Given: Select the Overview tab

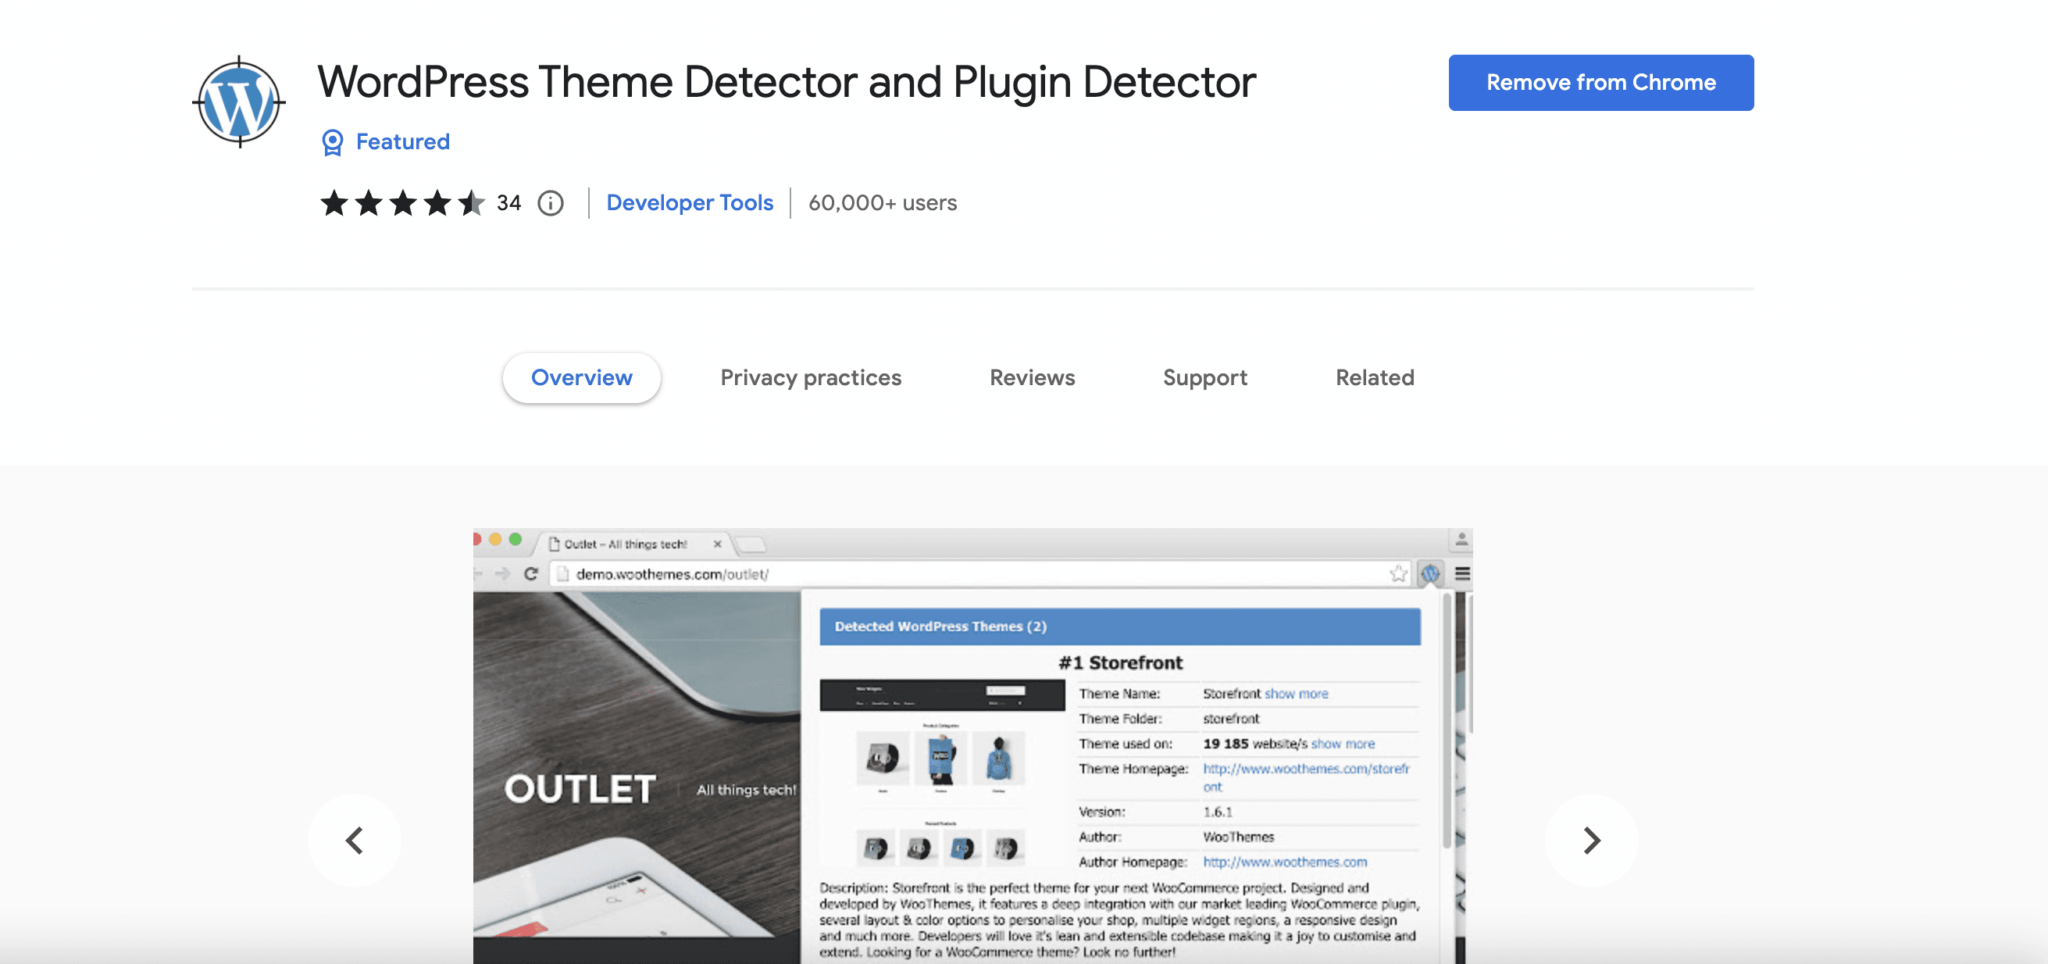Looking at the screenshot, I should coord(581,378).
